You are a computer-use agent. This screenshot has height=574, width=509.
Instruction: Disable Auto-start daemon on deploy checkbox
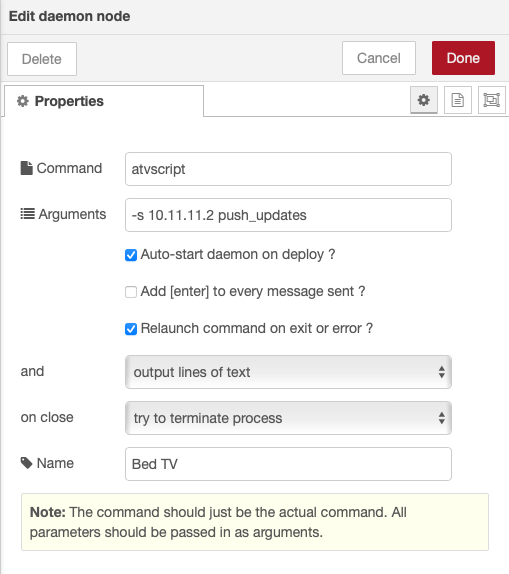[x=131, y=255]
